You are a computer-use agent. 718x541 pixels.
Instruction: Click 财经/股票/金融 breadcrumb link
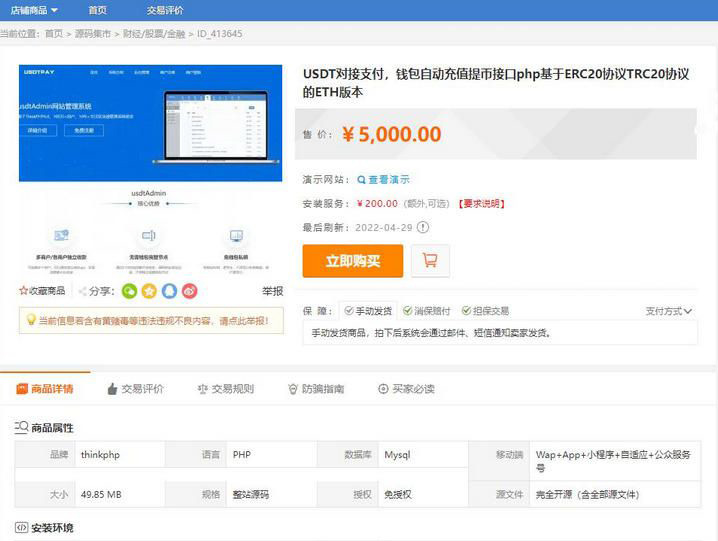point(154,33)
